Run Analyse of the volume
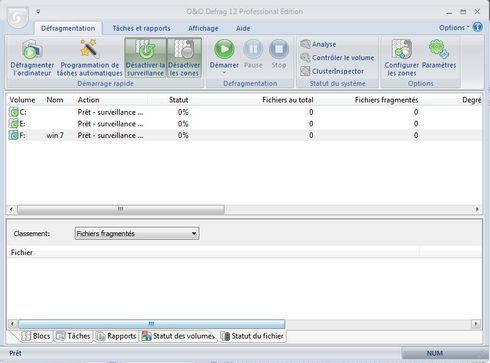490x363 pixels. (318, 44)
